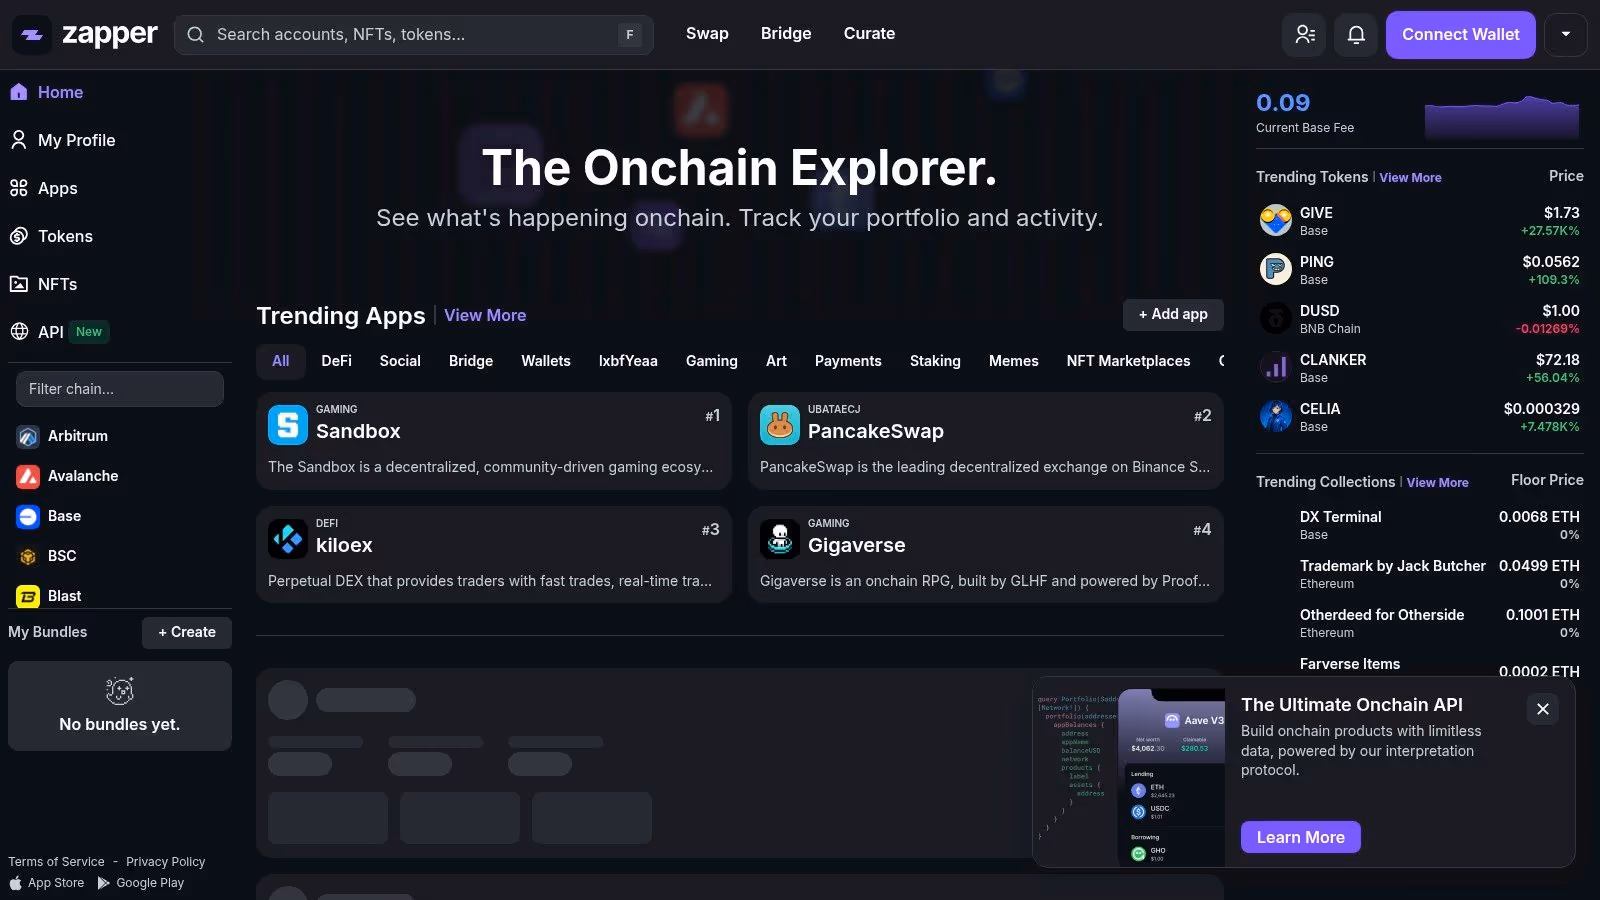This screenshot has width=1600, height=900.
Task: Open the DUSD token icon
Action: pyautogui.click(x=1276, y=318)
